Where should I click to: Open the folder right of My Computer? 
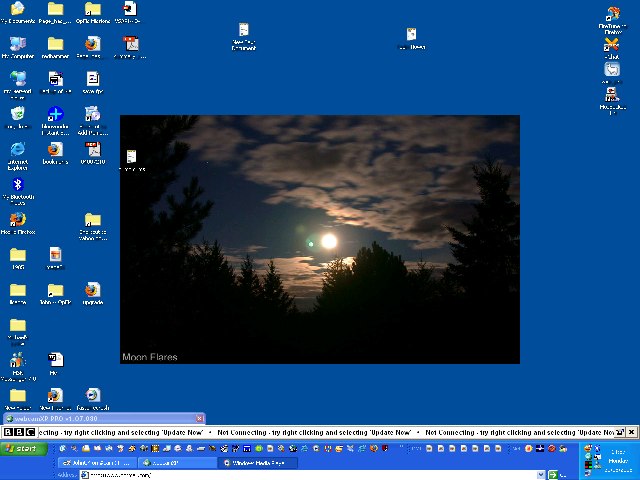pyautogui.click(x=55, y=47)
